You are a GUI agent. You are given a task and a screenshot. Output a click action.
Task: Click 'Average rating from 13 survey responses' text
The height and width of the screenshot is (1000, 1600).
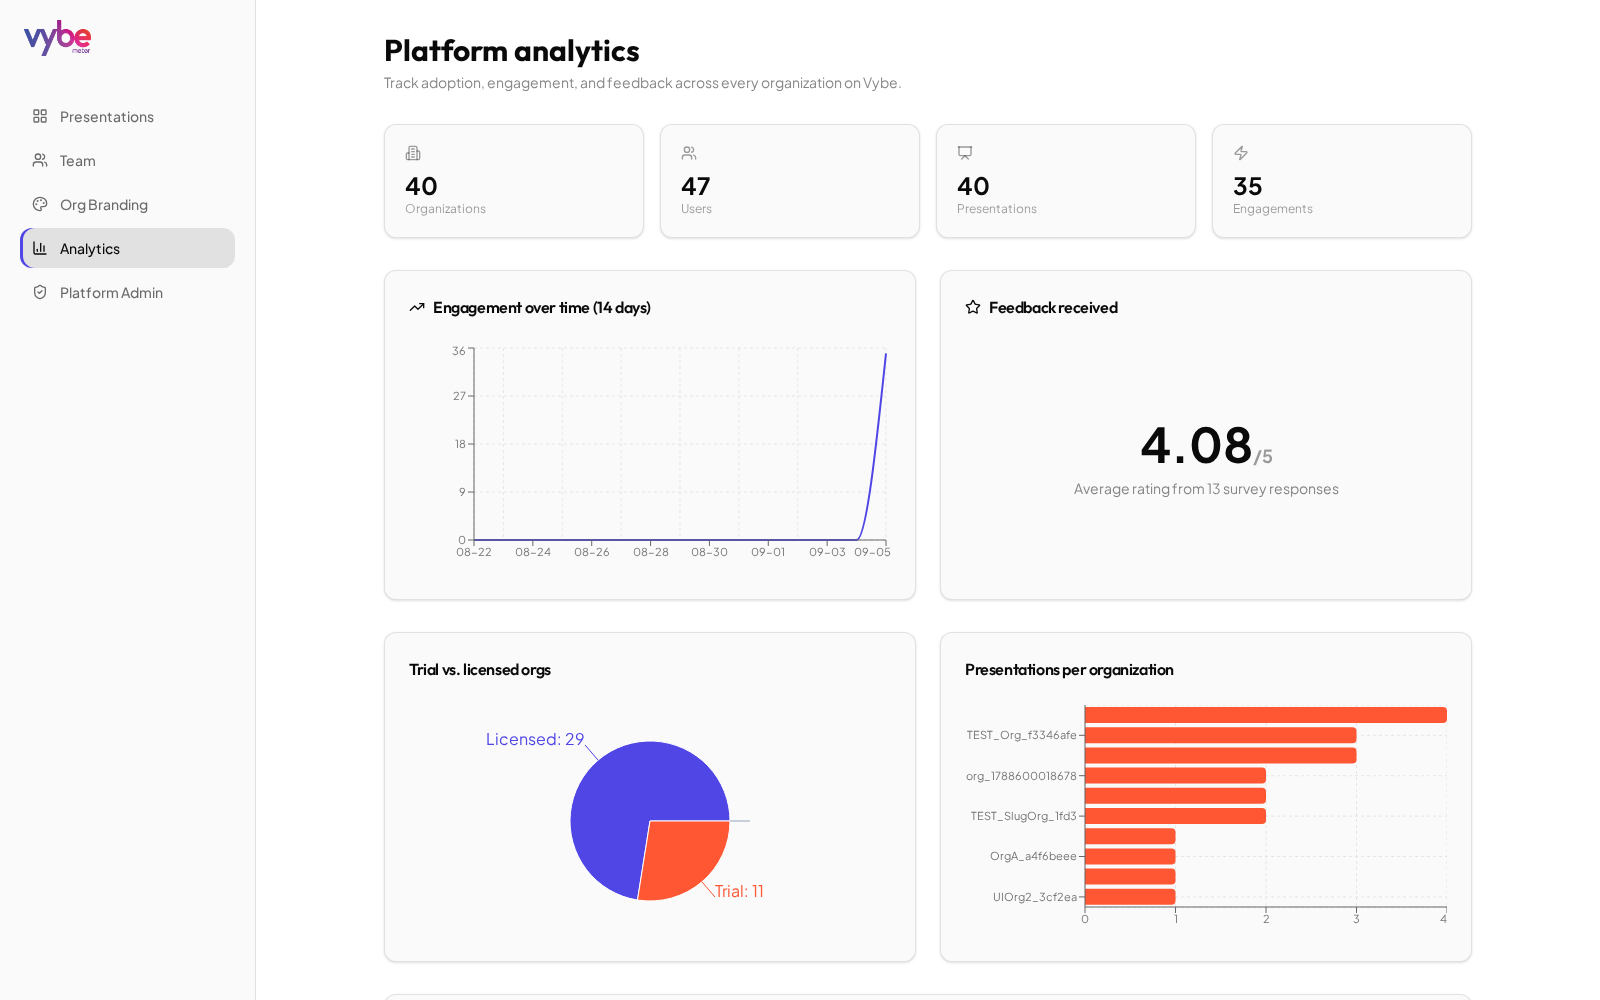click(1206, 489)
